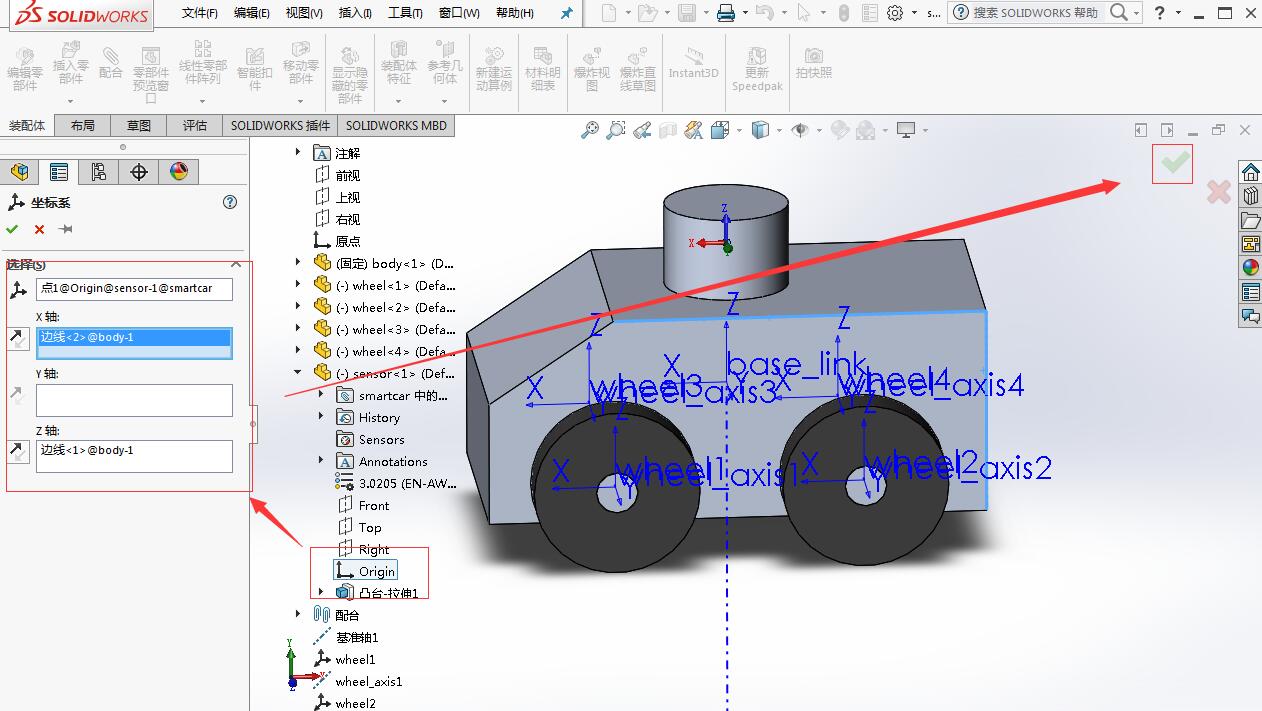Open the 插入(I) menu
The width and height of the screenshot is (1262, 711).
355,13
